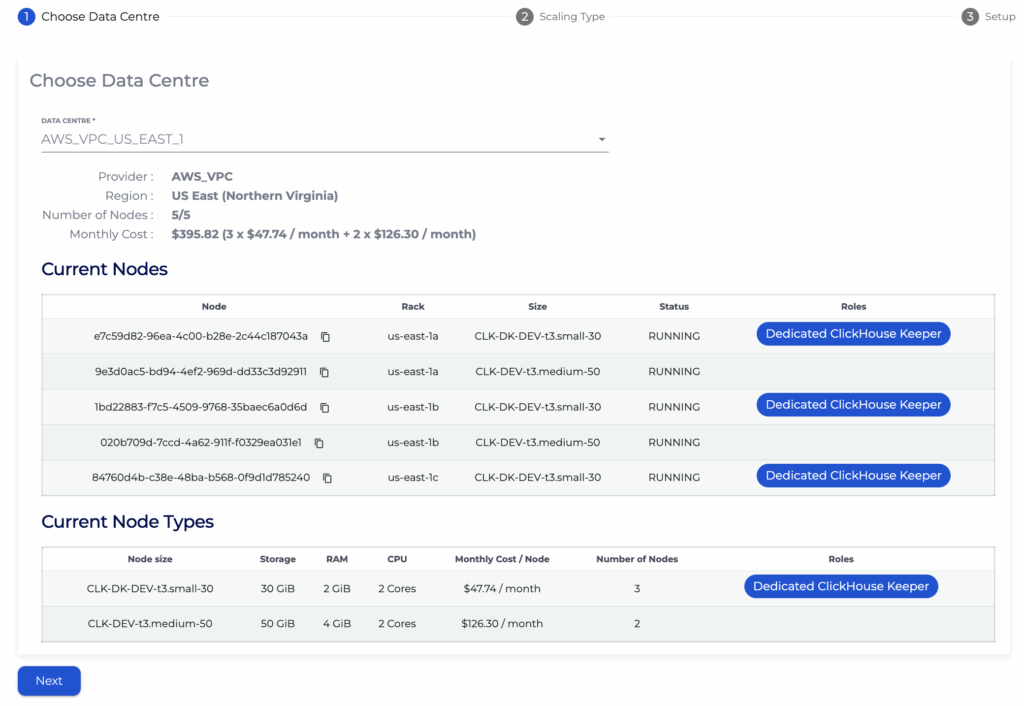Click the step 2 circle icon

tap(524, 17)
